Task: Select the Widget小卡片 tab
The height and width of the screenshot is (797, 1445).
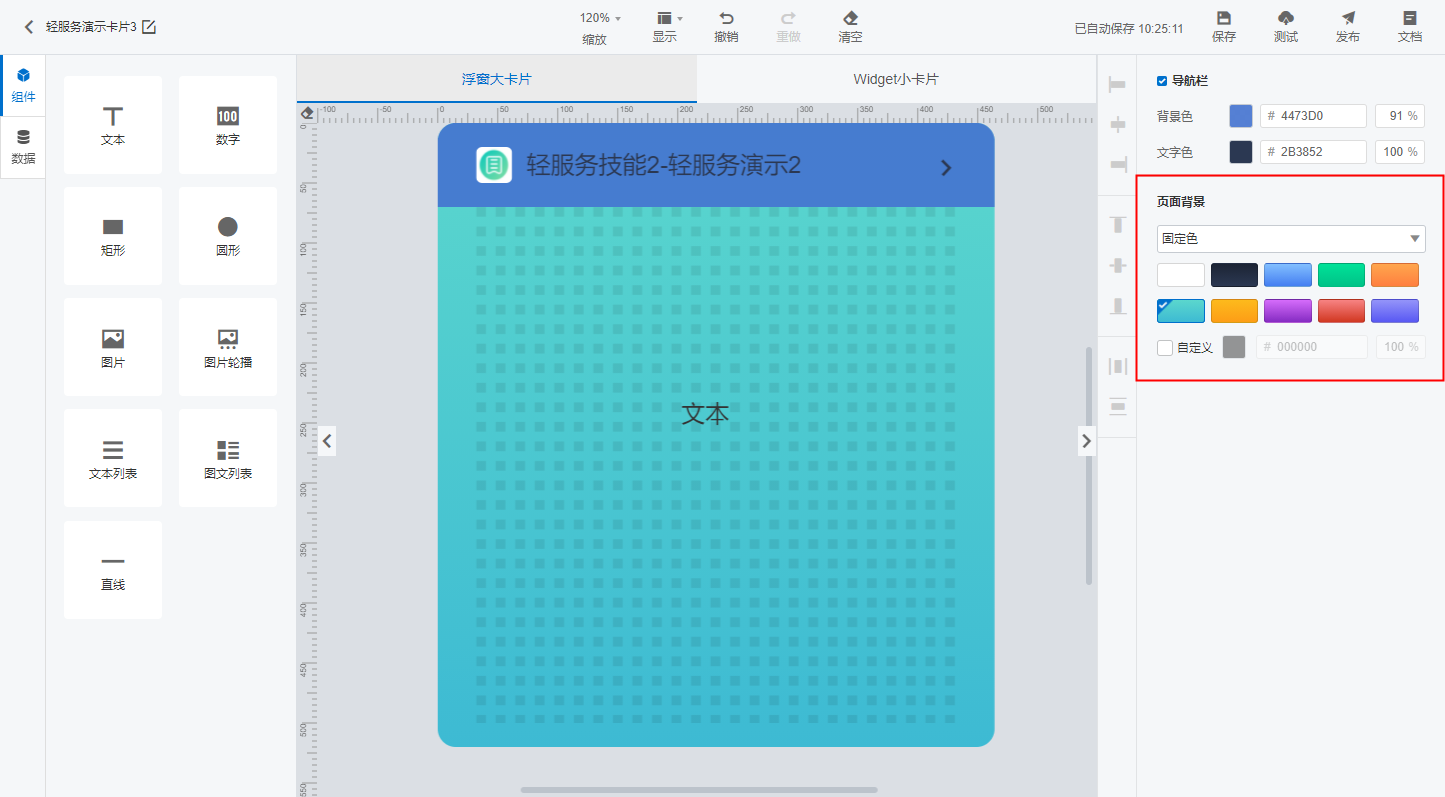Action: pos(896,79)
